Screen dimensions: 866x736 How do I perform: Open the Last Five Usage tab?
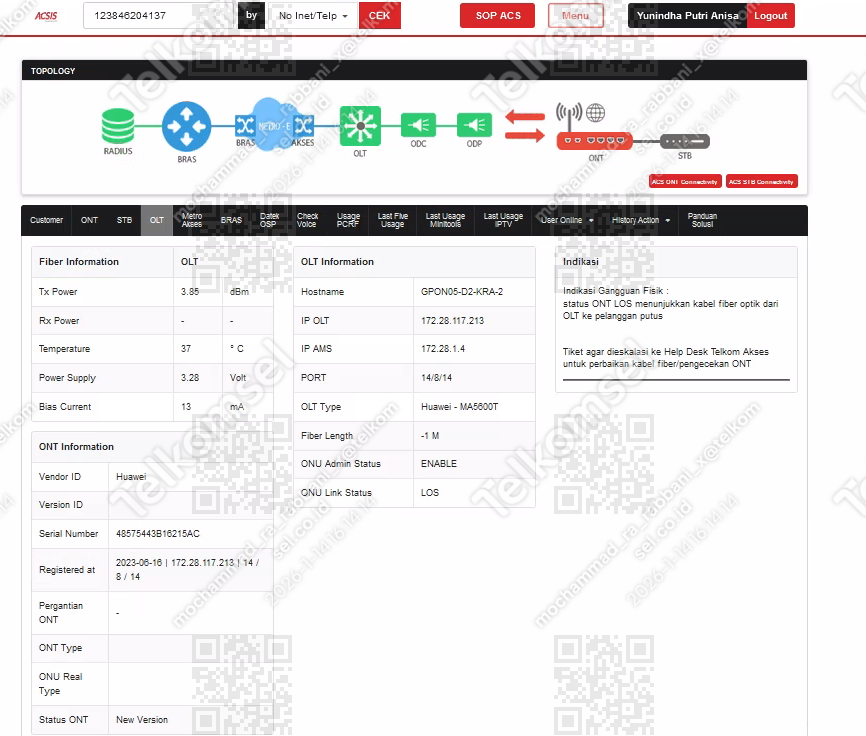[x=393, y=220]
